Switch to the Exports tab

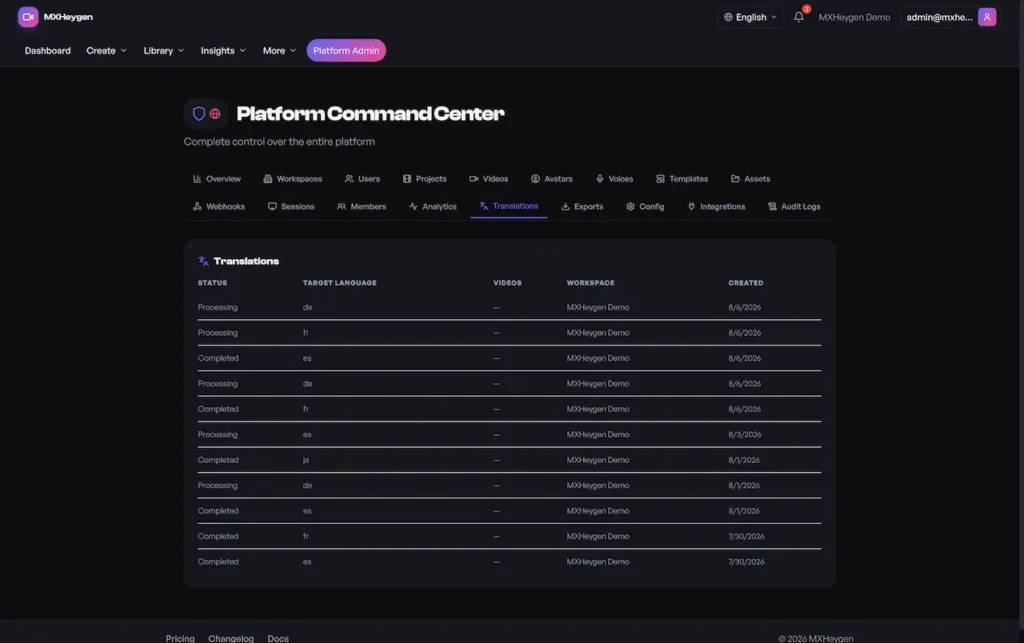[583, 206]
